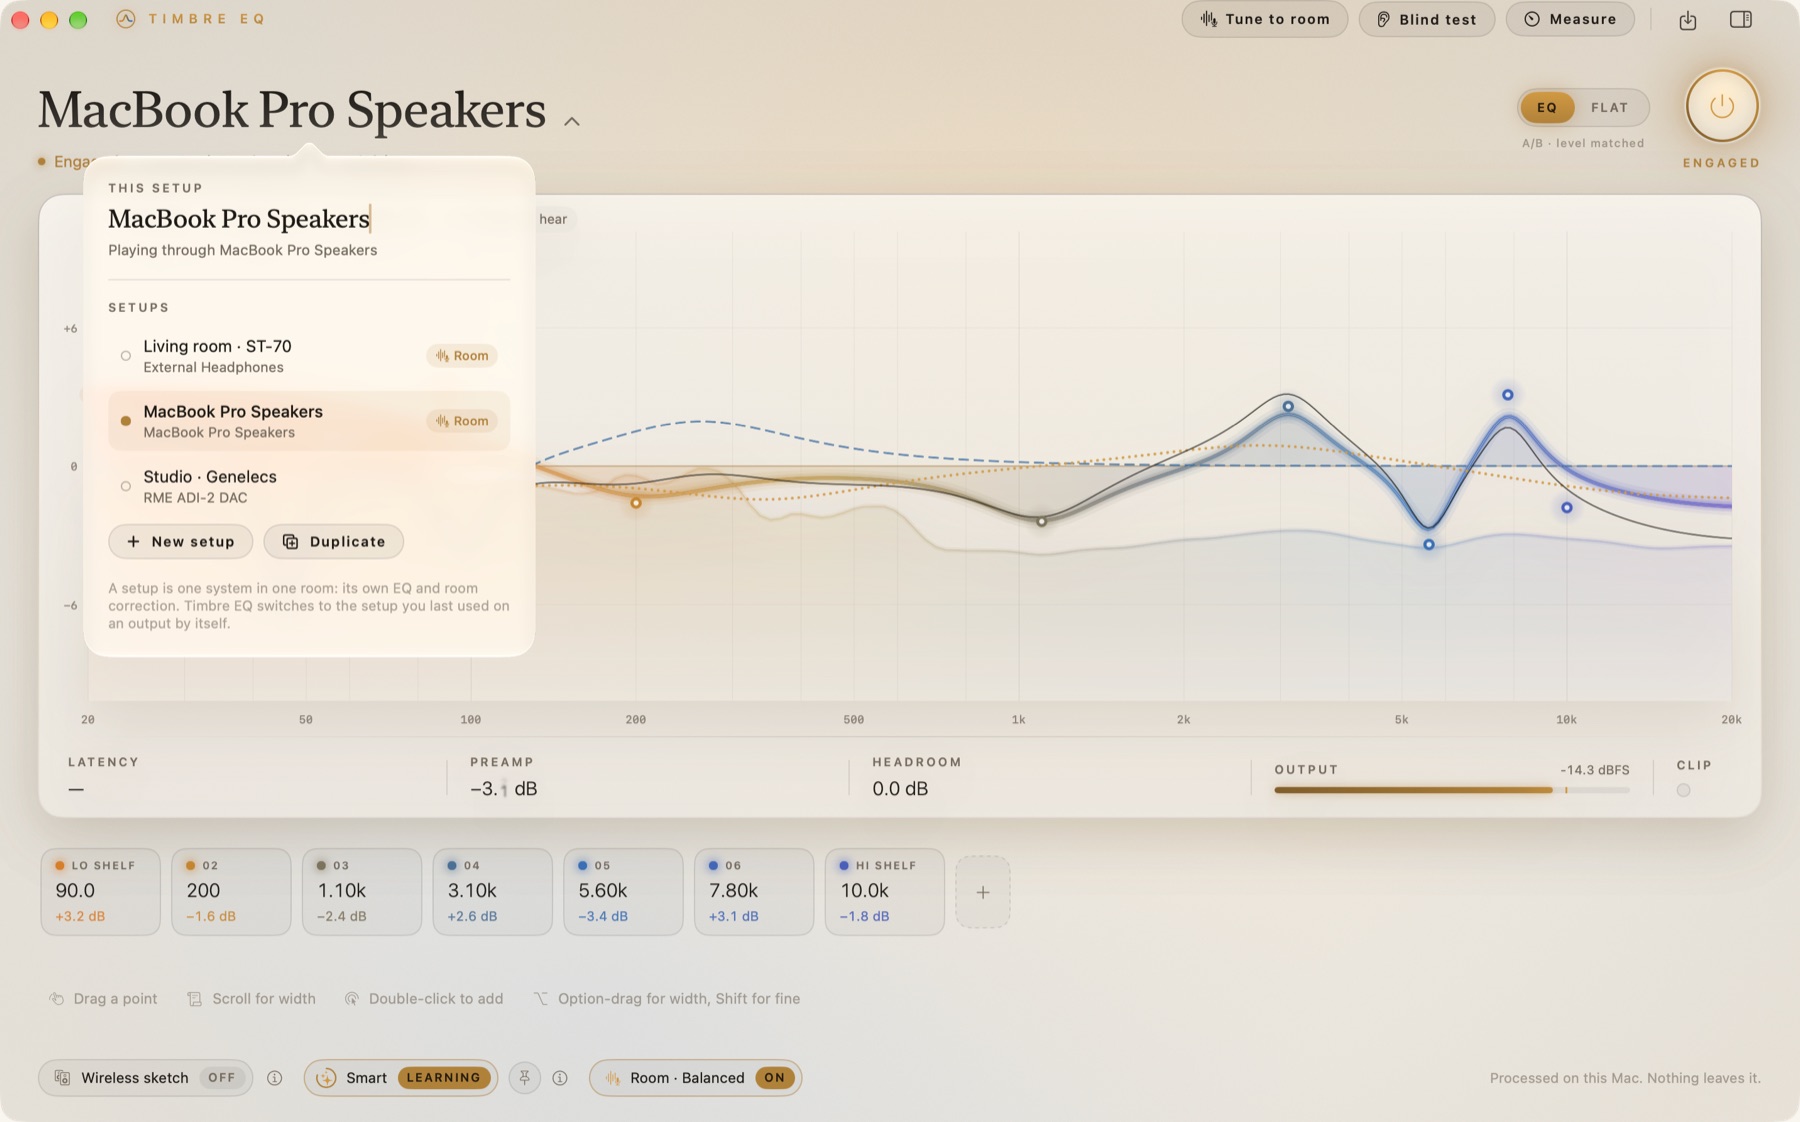Open the Measure tool
1800x1122 pixels.
[x=1570, y=19]
